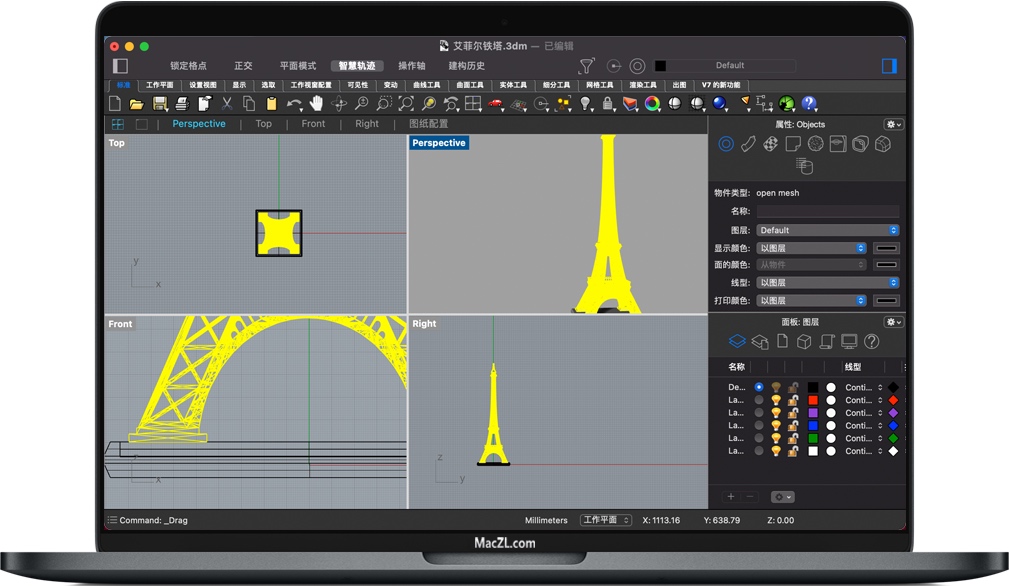
Task: Click the selection filter funnel icon
Action: (587, 66)
